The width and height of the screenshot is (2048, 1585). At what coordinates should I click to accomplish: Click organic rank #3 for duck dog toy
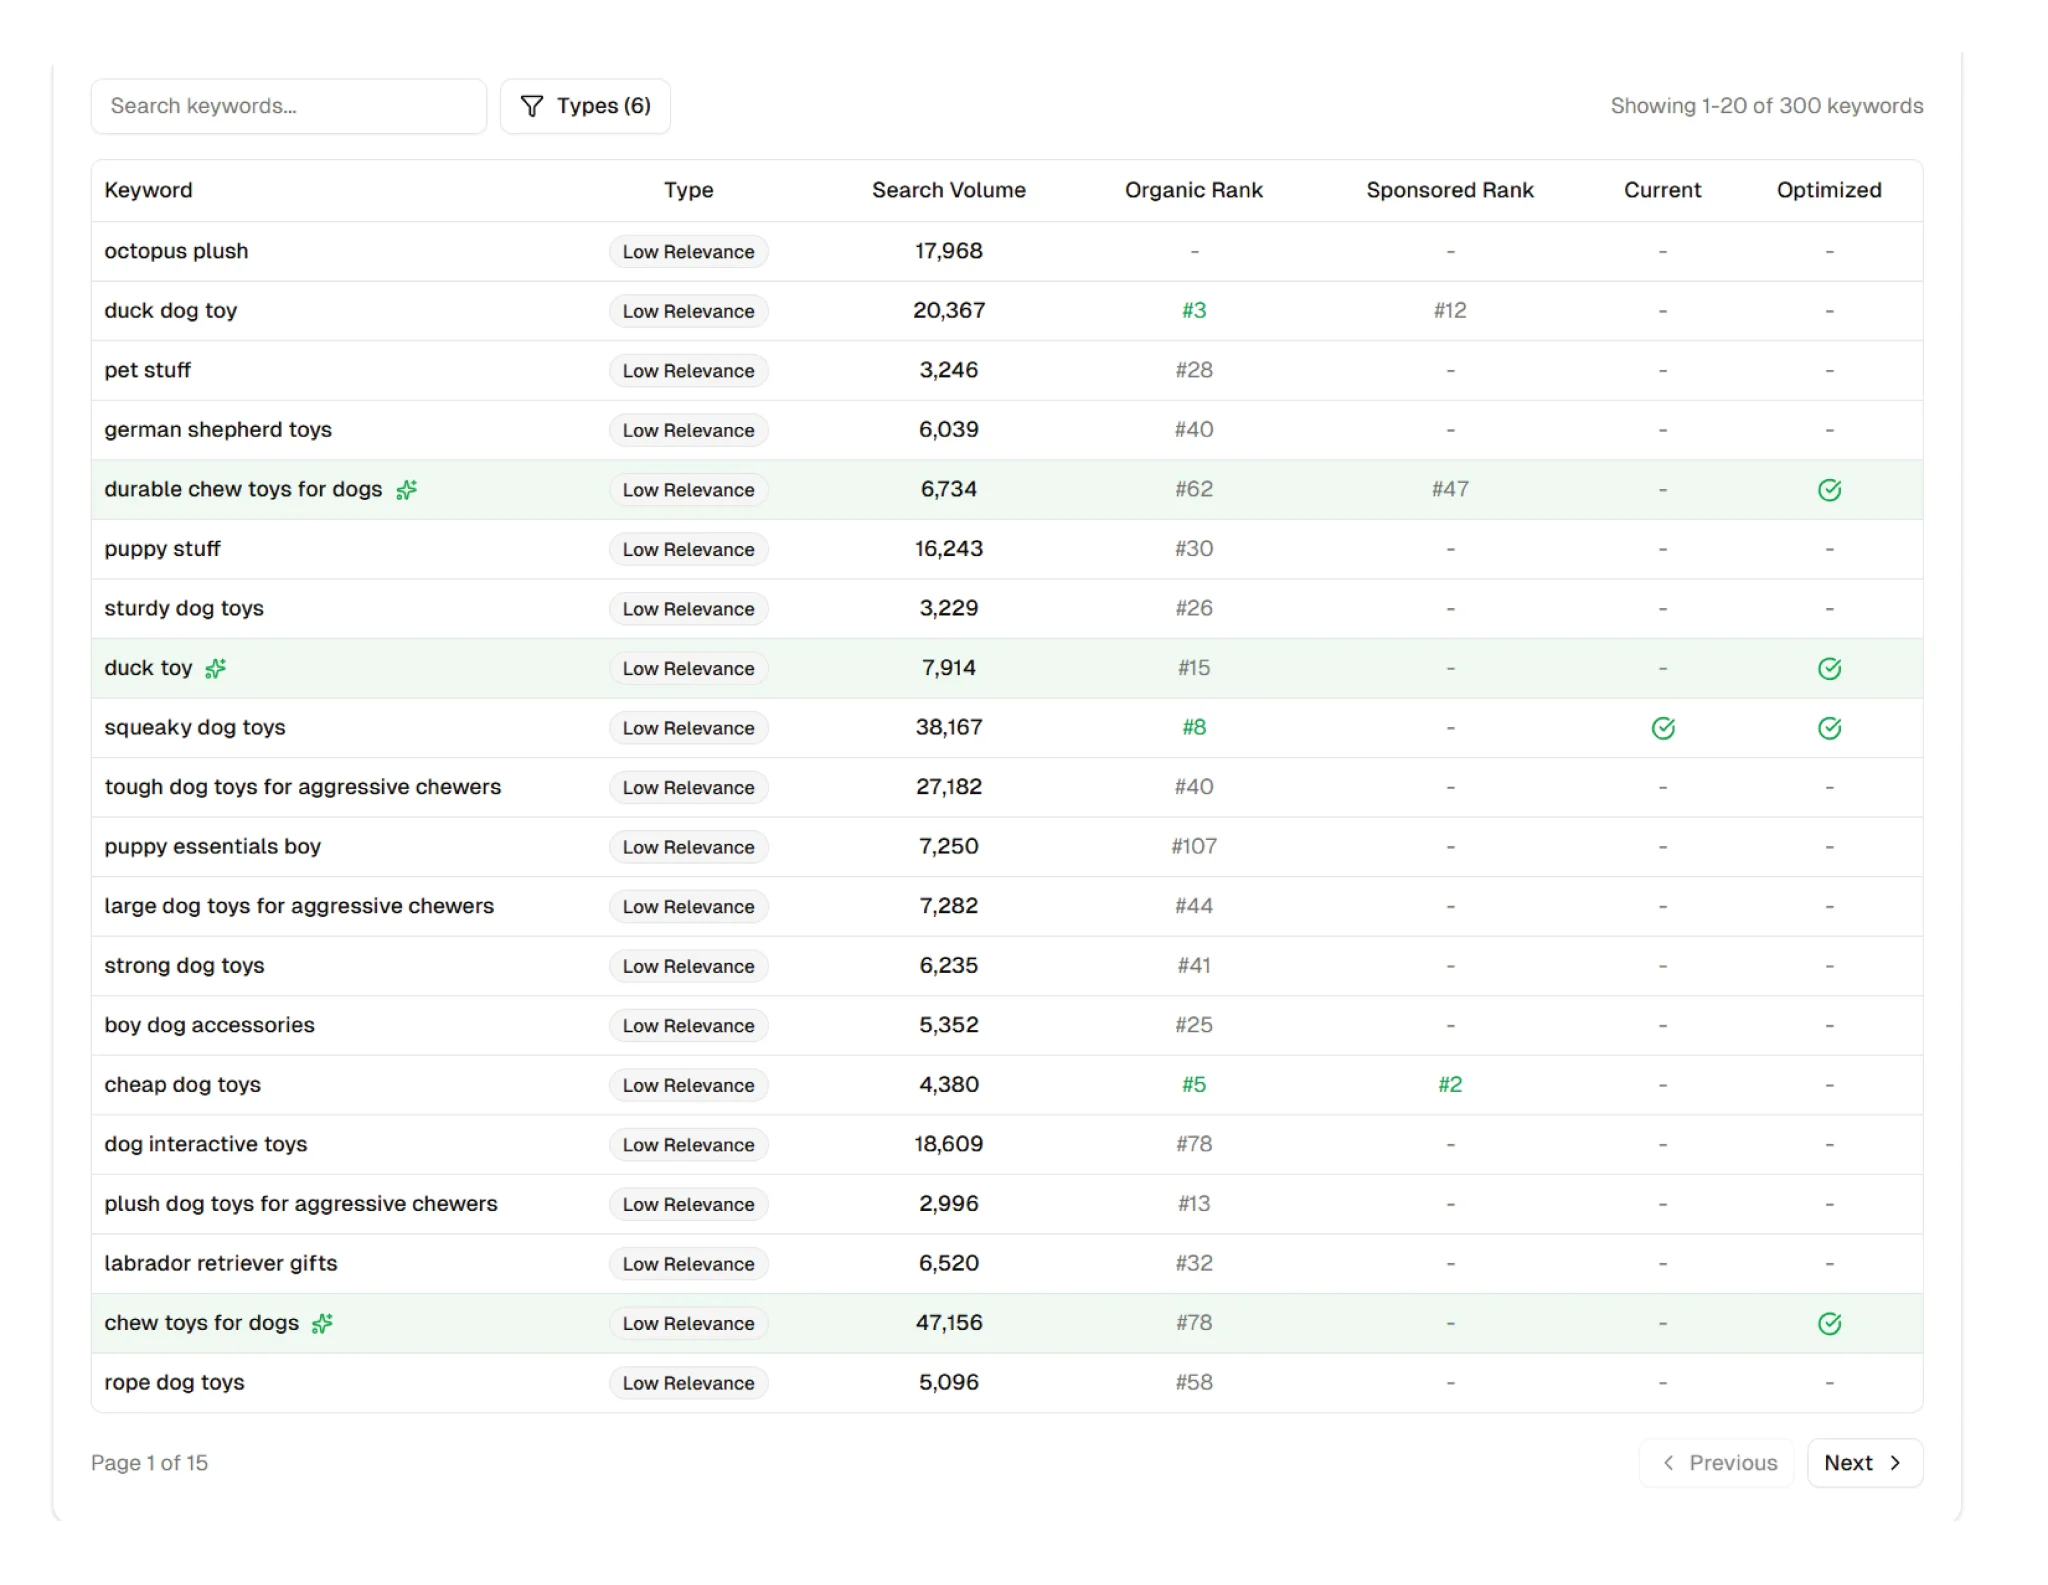[1193, 311]
